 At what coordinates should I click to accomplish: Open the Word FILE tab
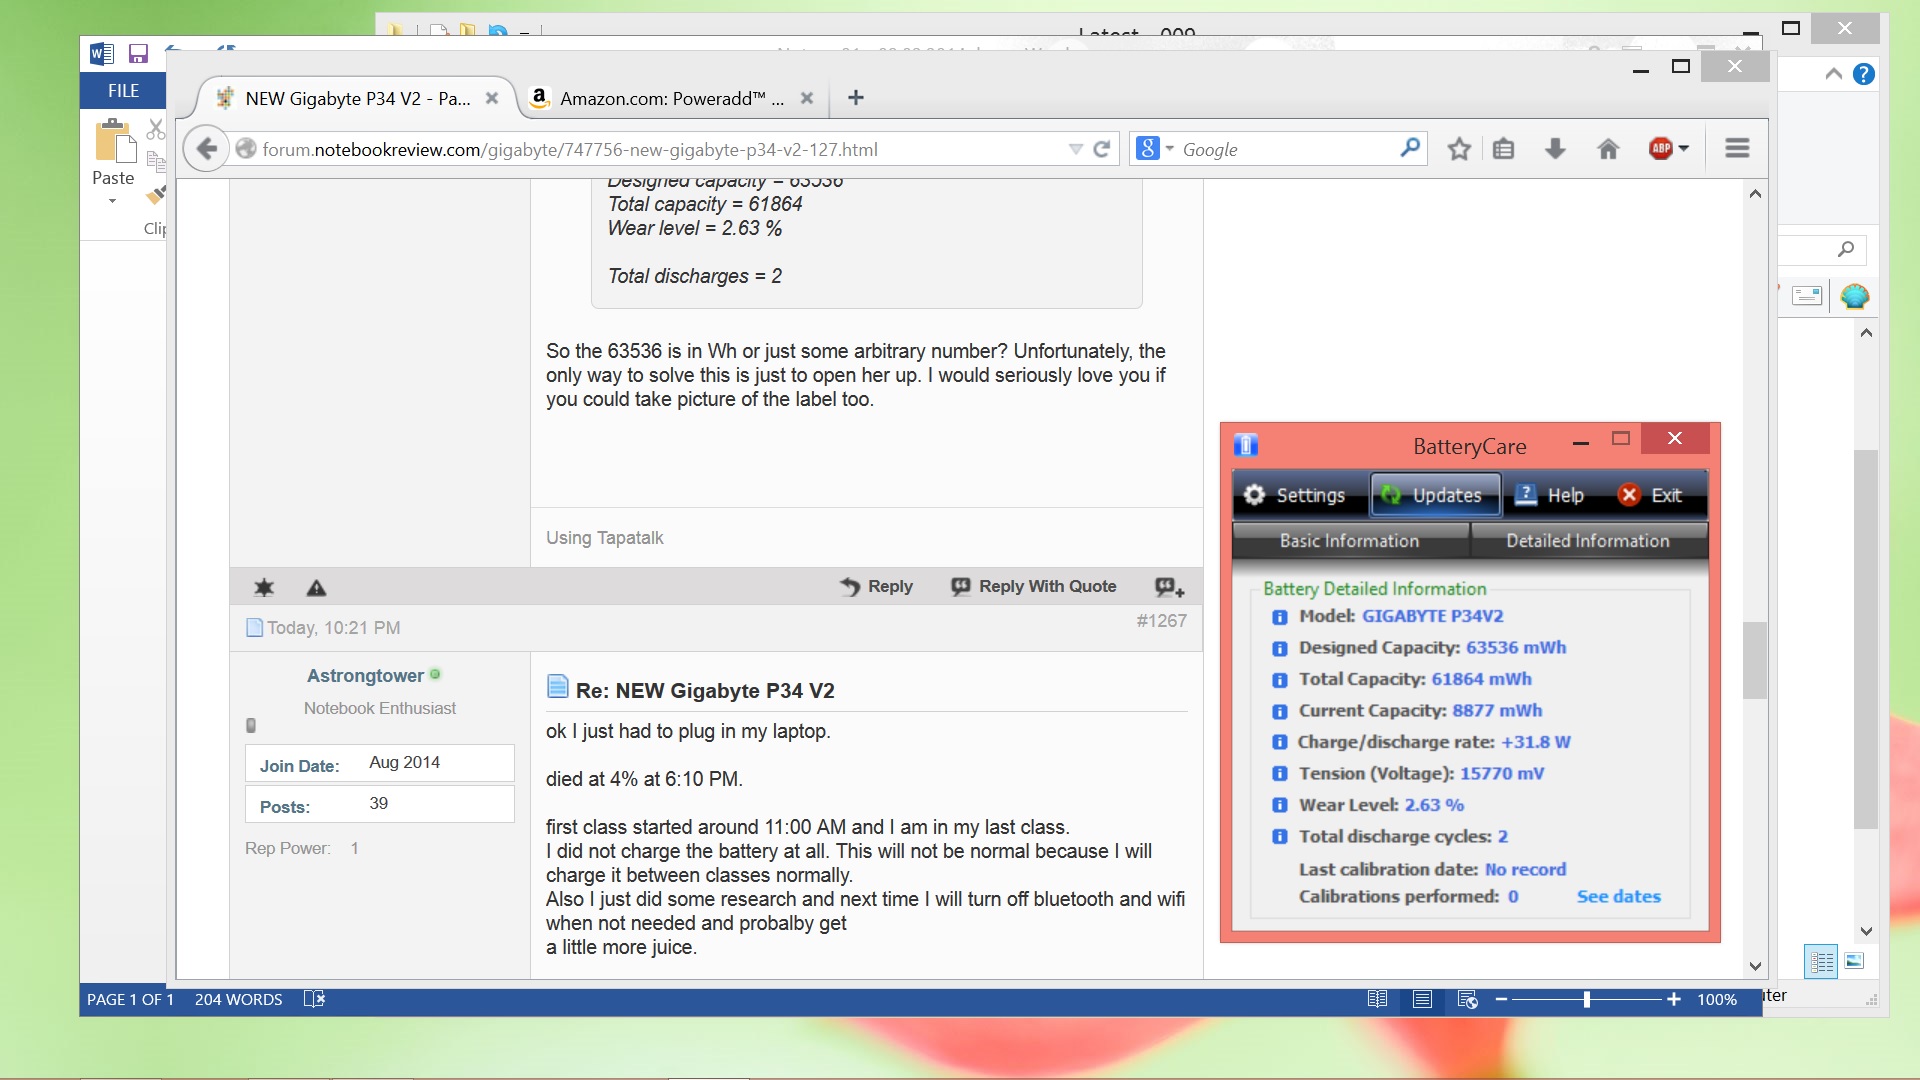[123, 90]
